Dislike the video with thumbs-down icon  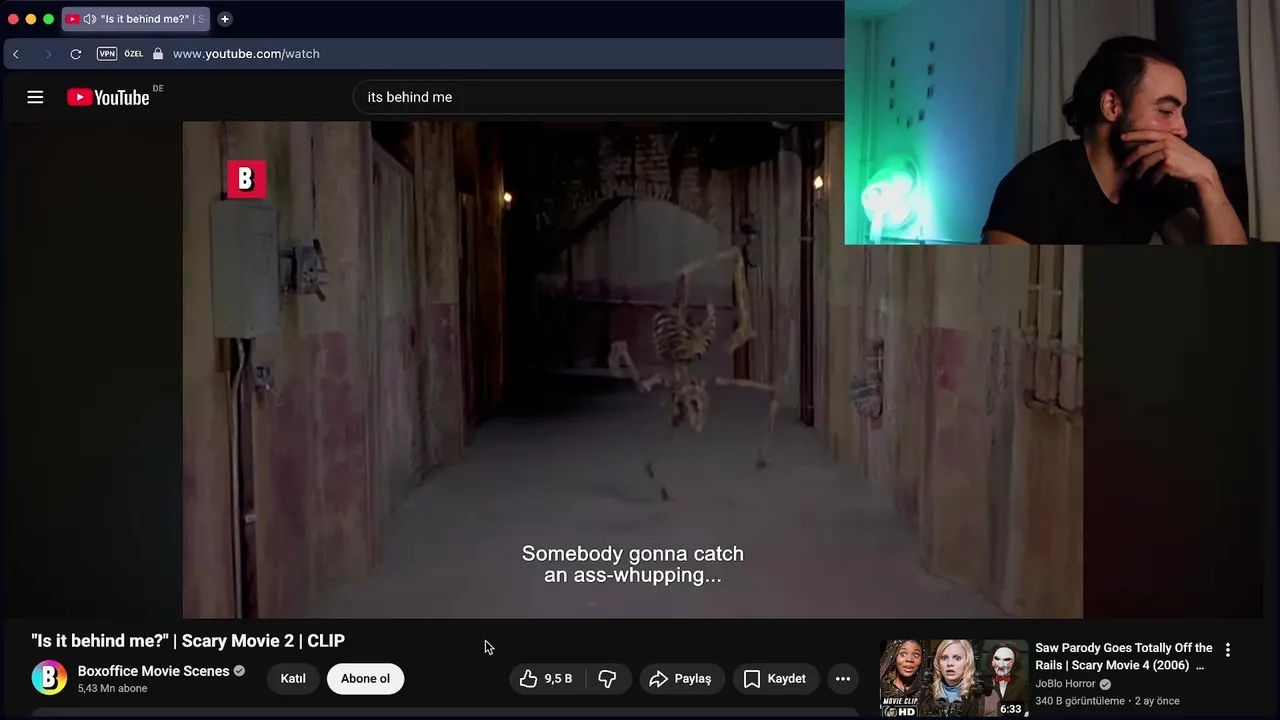point(607,679)
